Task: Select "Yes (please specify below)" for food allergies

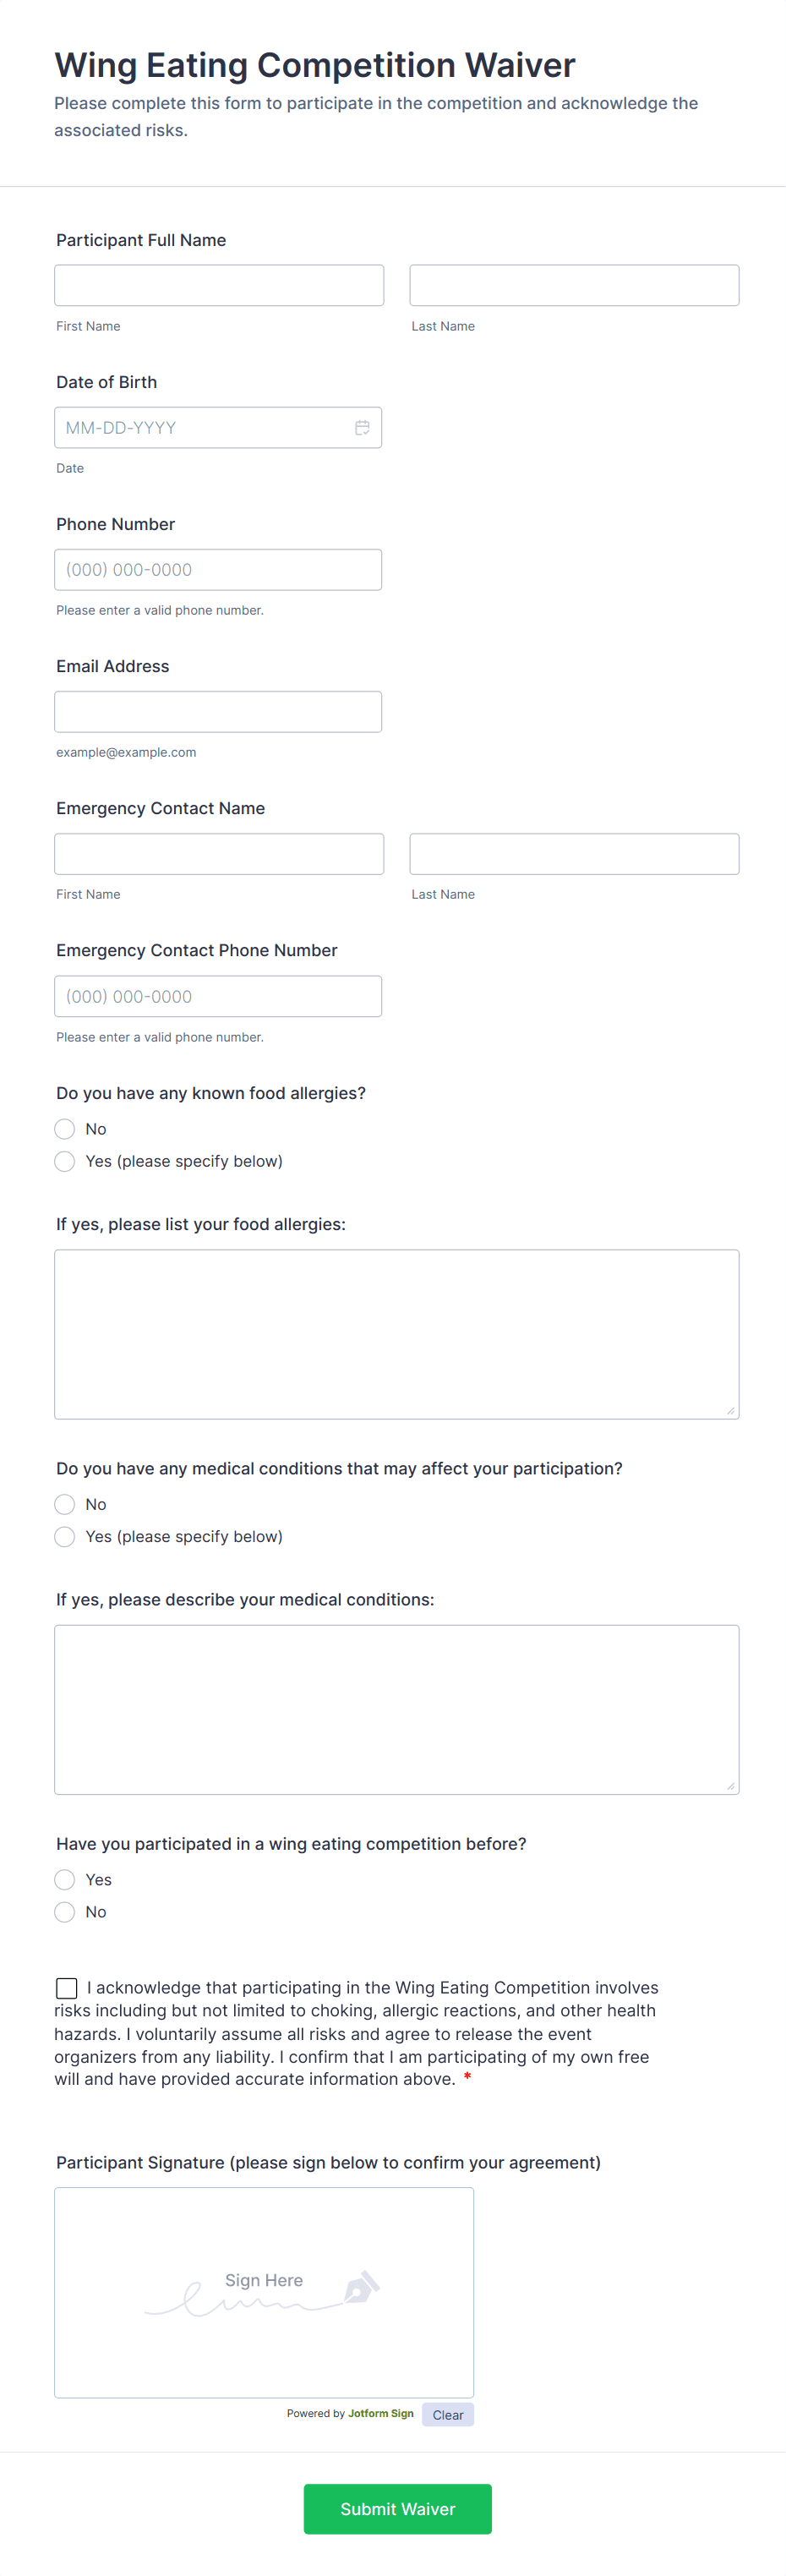Action: [x=64, y=1161]
